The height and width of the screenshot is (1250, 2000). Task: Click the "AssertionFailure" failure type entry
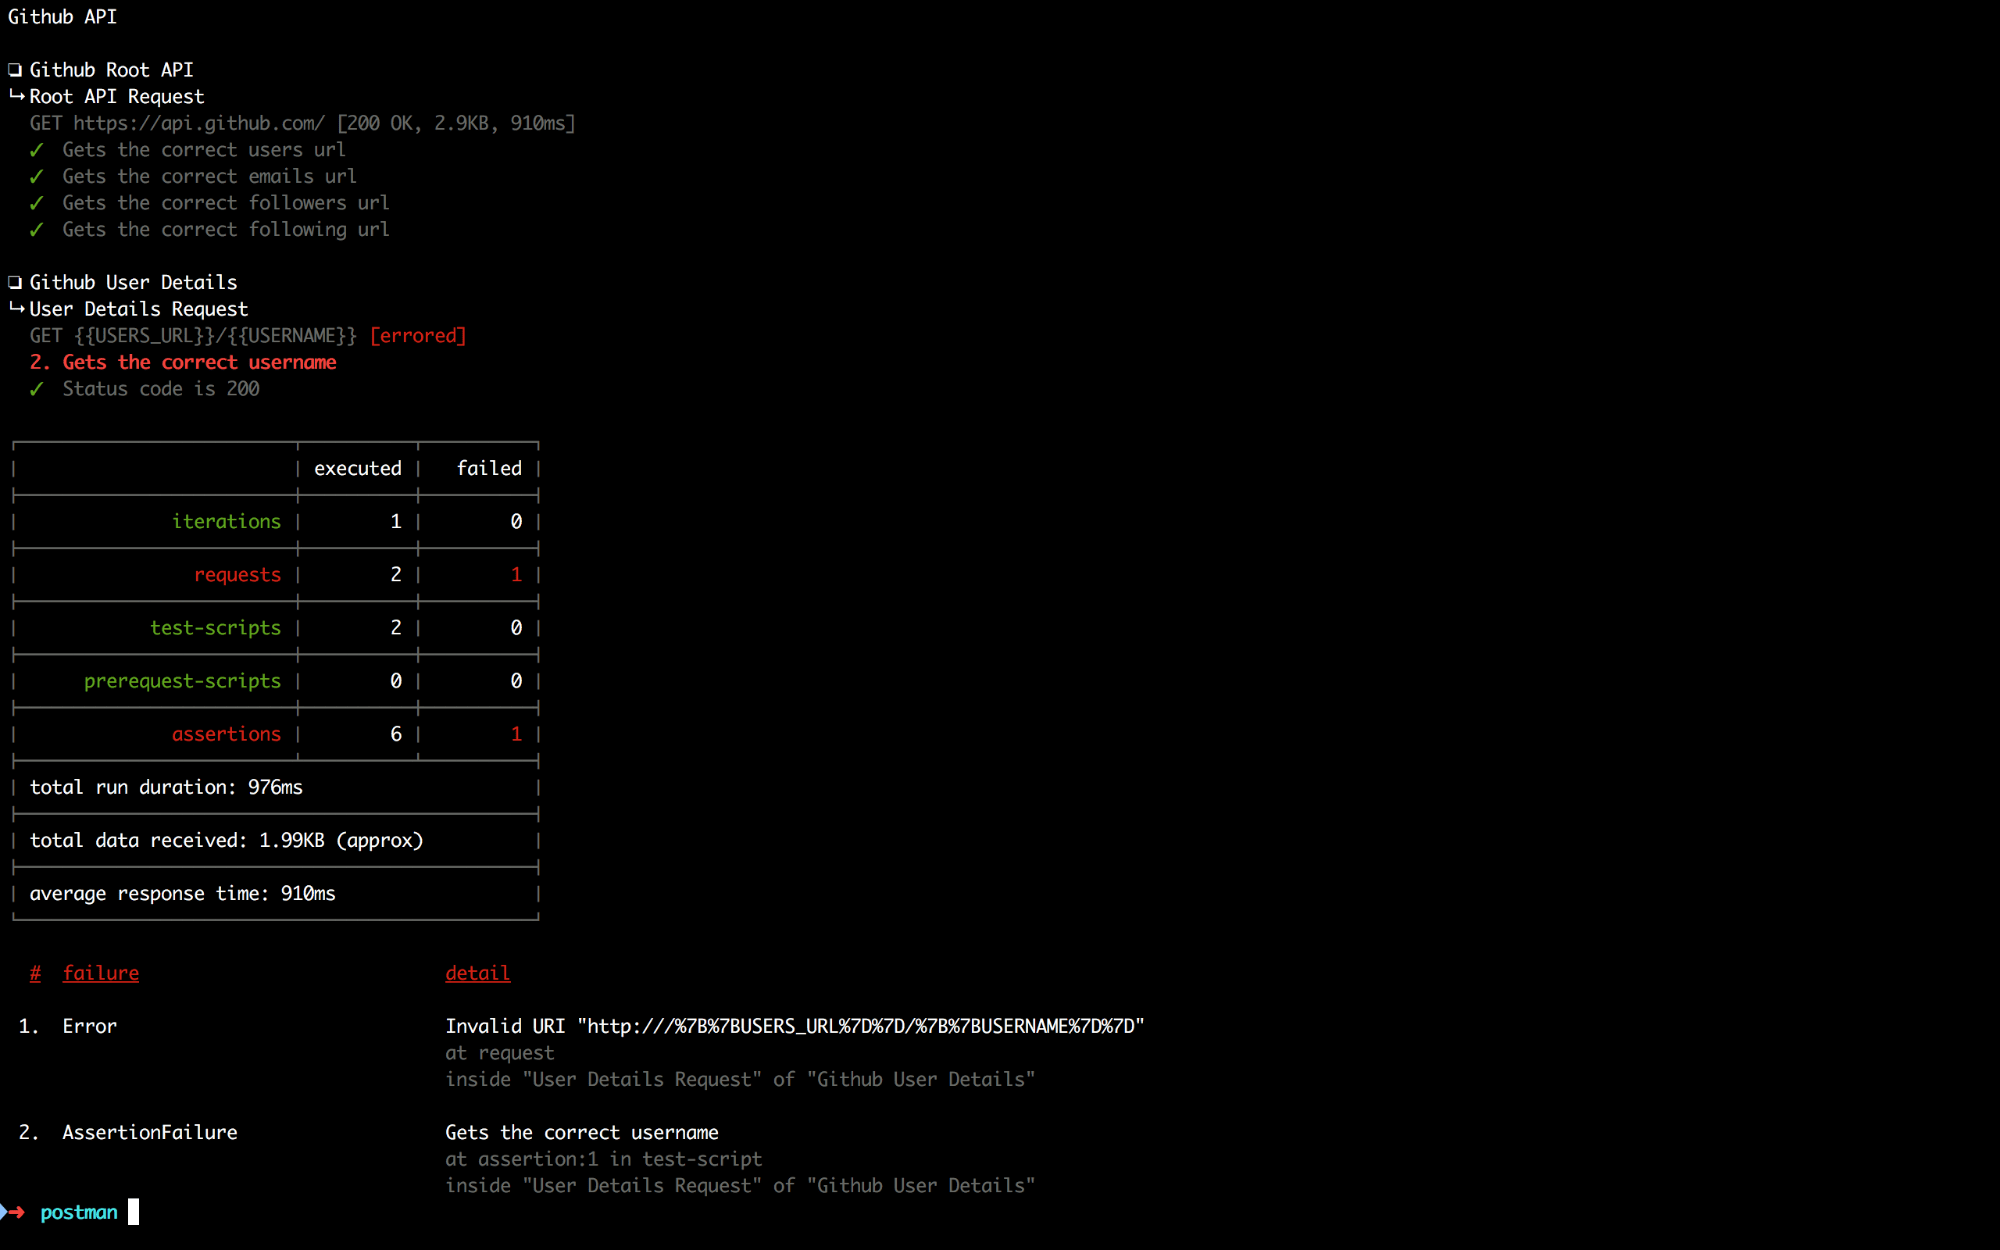click(x=150, y=1133)
